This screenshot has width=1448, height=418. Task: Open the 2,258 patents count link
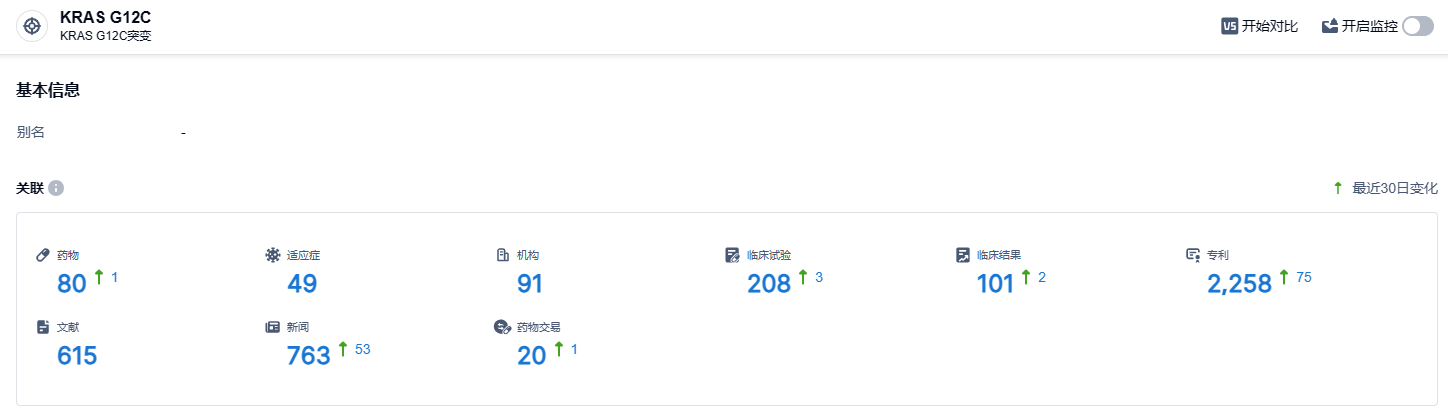click(1239, 284)
